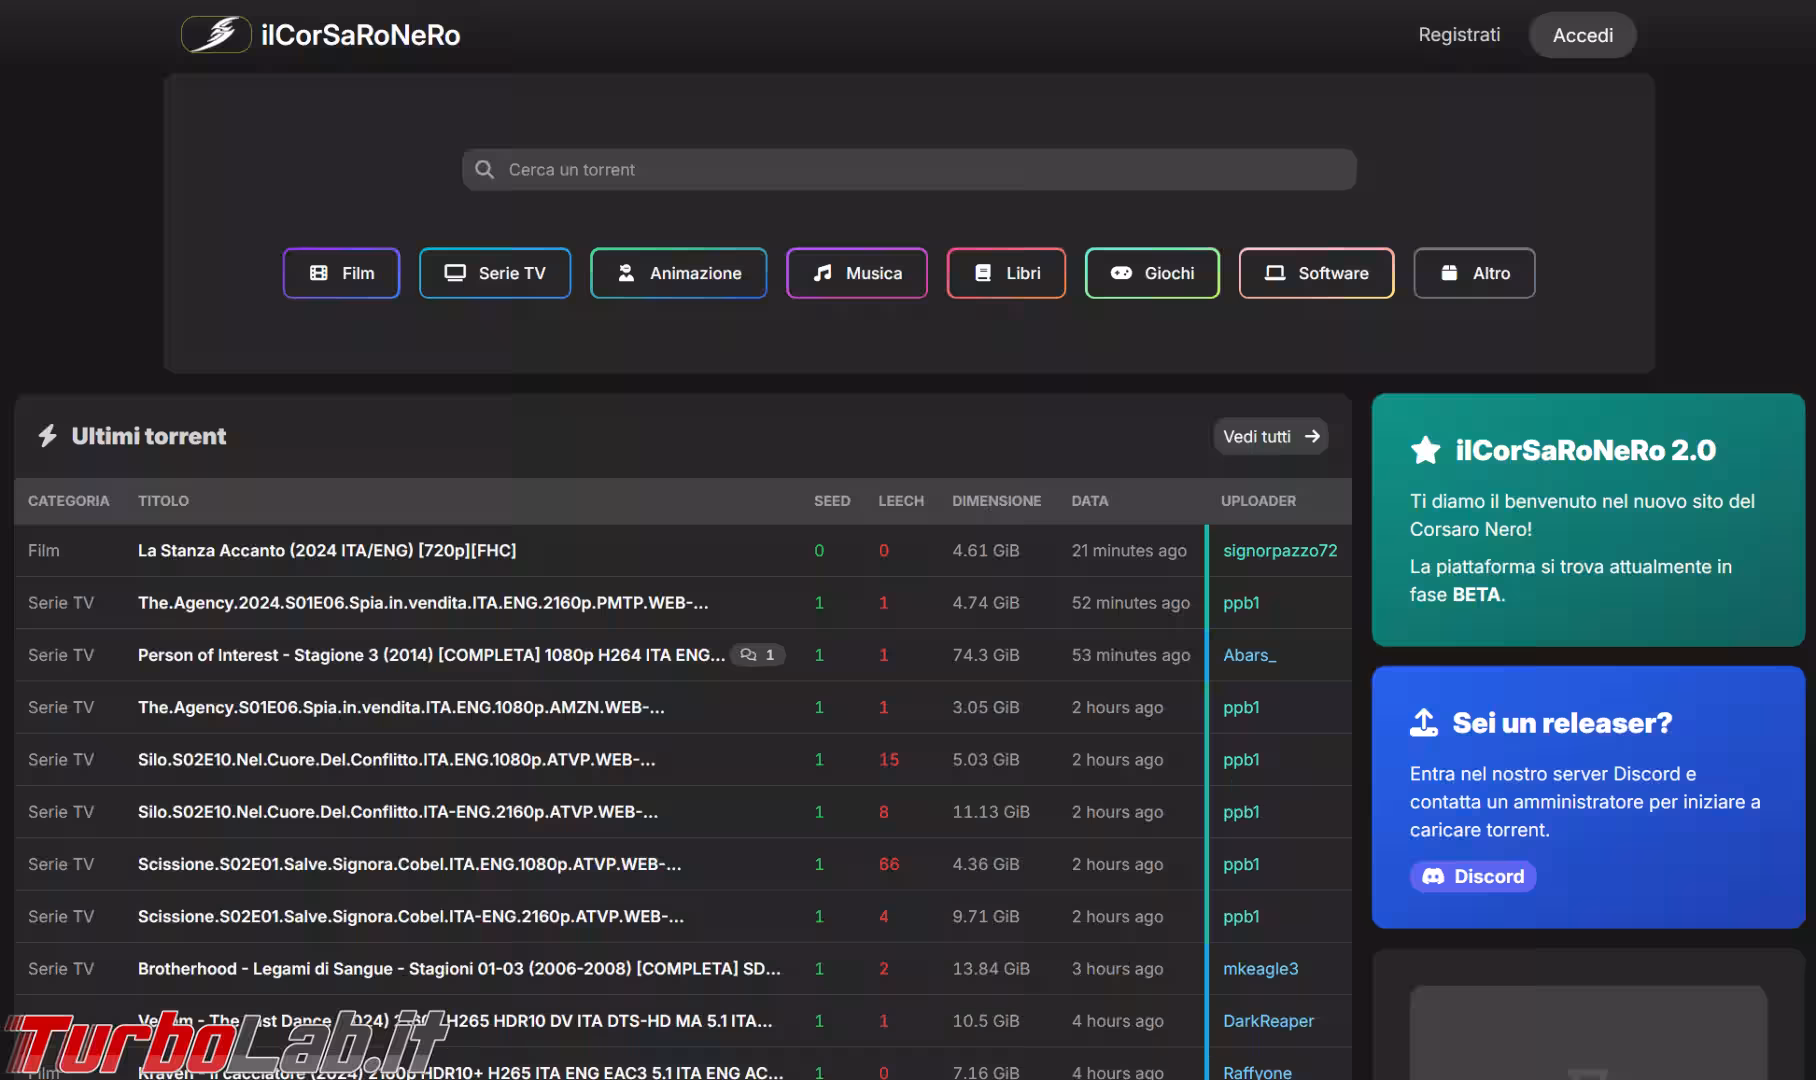Open comments badge on Person of Interest row
1816x1080 pixels.
coord(758,655)
